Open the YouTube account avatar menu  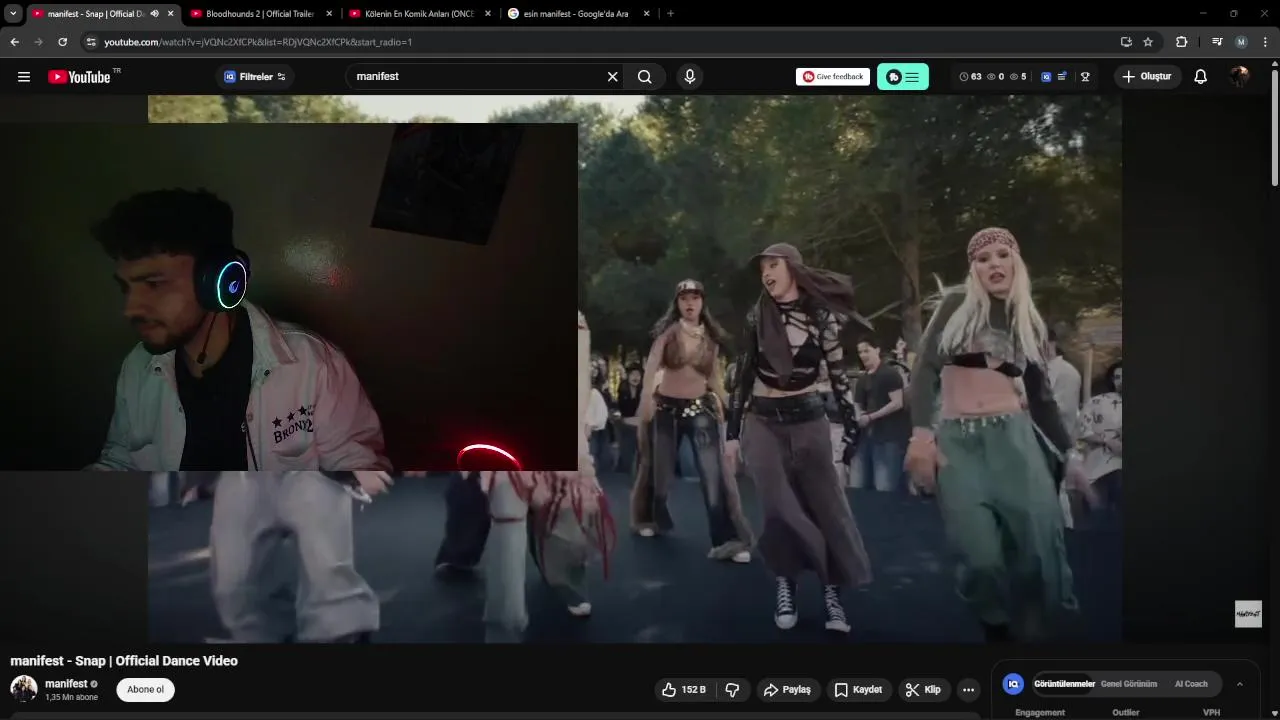(x=1240, y=77)
